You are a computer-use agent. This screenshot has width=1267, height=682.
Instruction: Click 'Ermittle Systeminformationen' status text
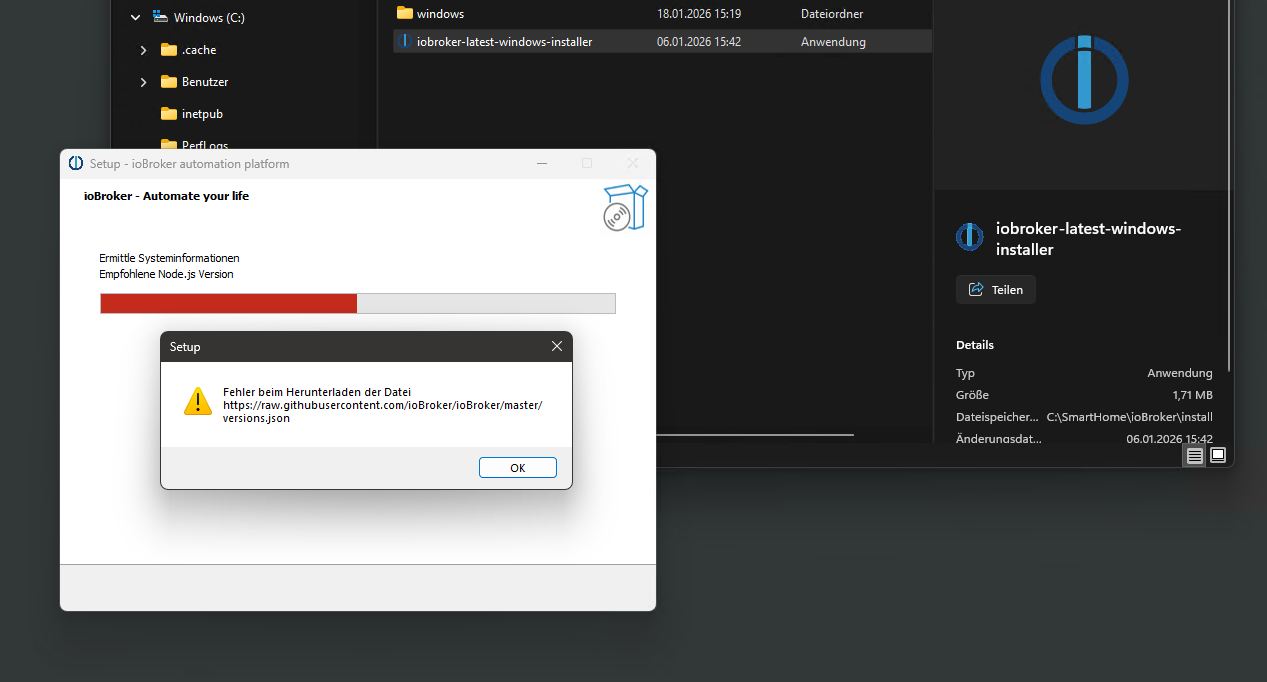point(169,258)
